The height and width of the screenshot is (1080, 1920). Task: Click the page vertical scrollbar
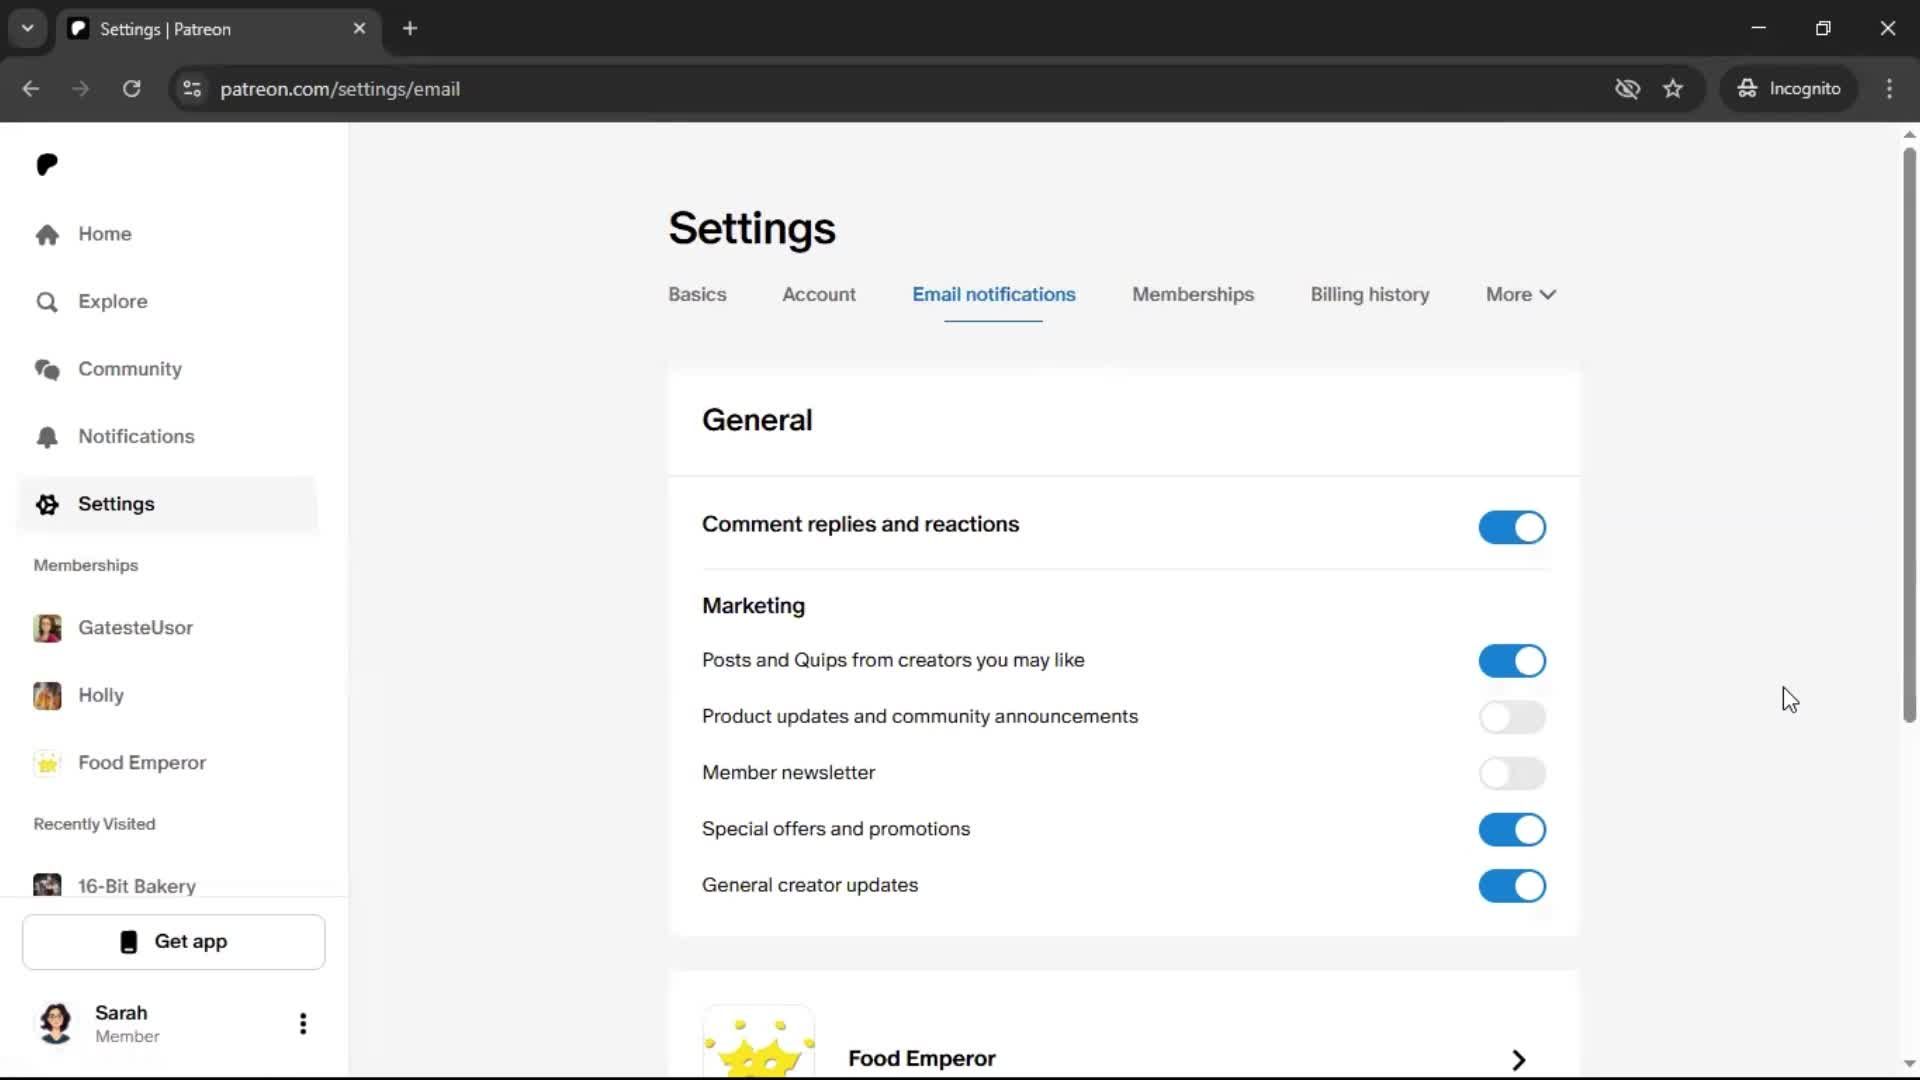coord(1909,435)
